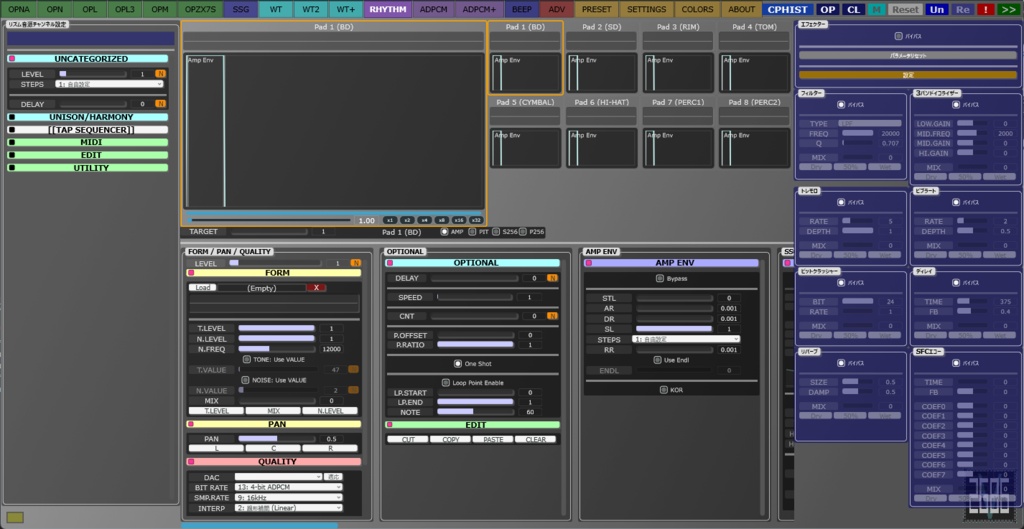Open the PRESET tab

click(597, 9)
